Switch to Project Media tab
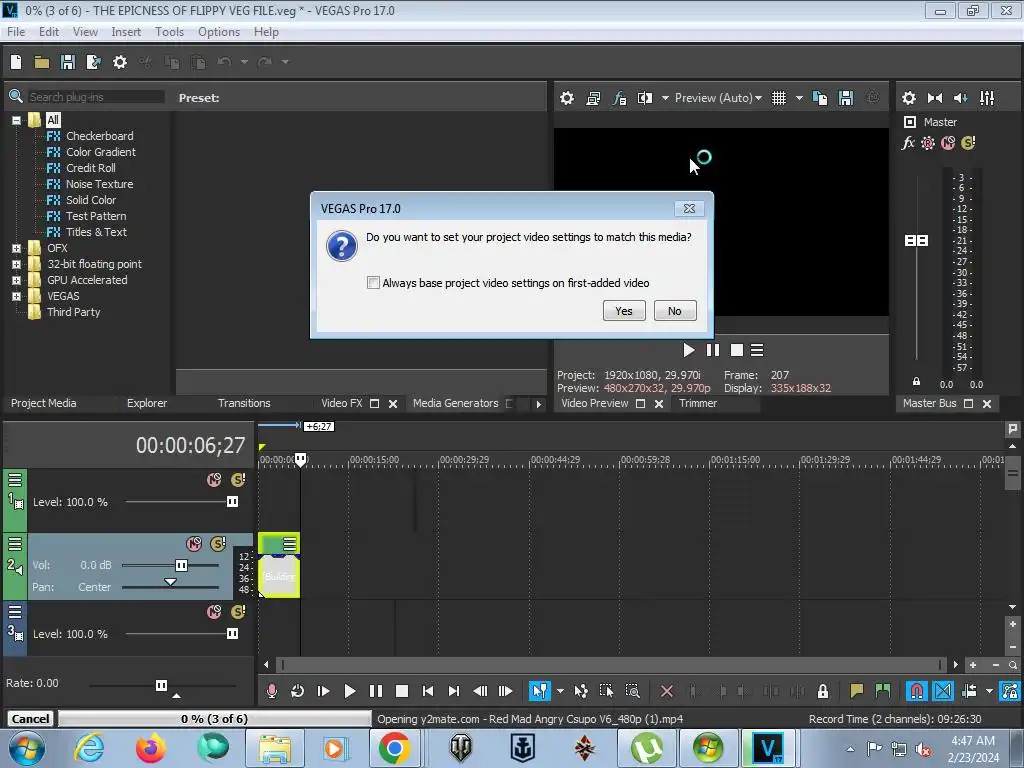Image resolution: width=1024 pixels, height=768 pixels. [43, 404]
